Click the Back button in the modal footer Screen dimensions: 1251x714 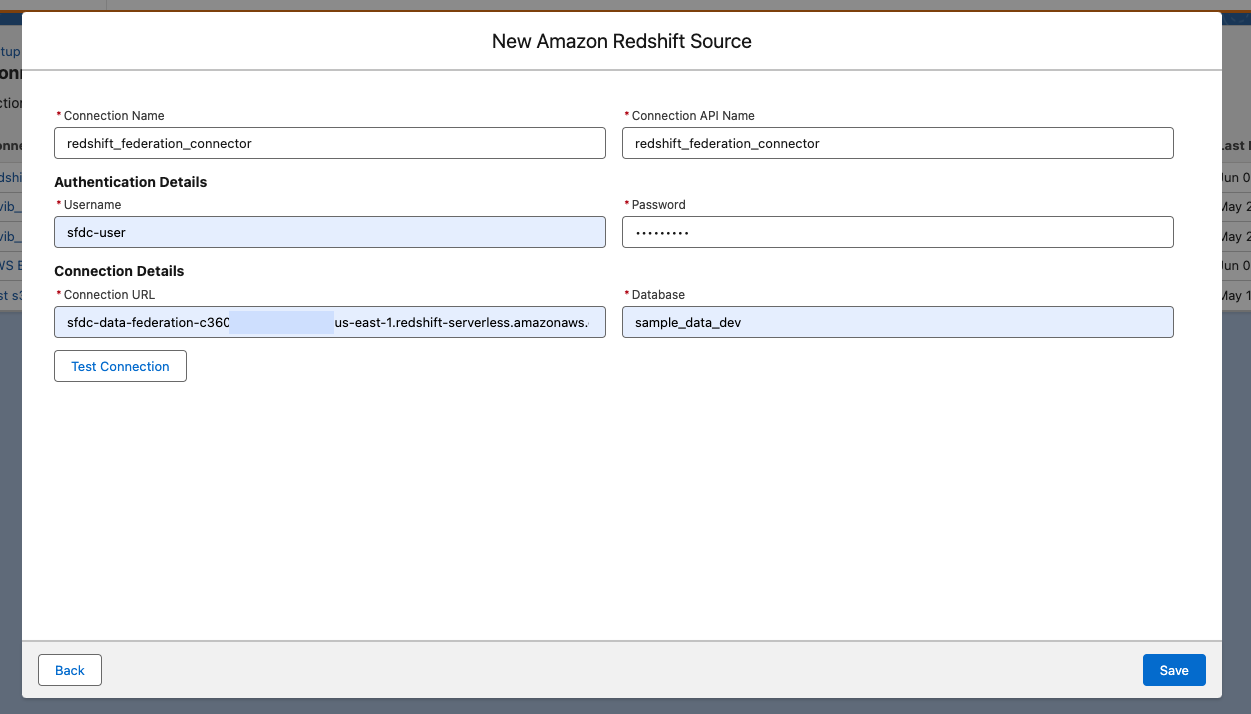click(69, 670)
